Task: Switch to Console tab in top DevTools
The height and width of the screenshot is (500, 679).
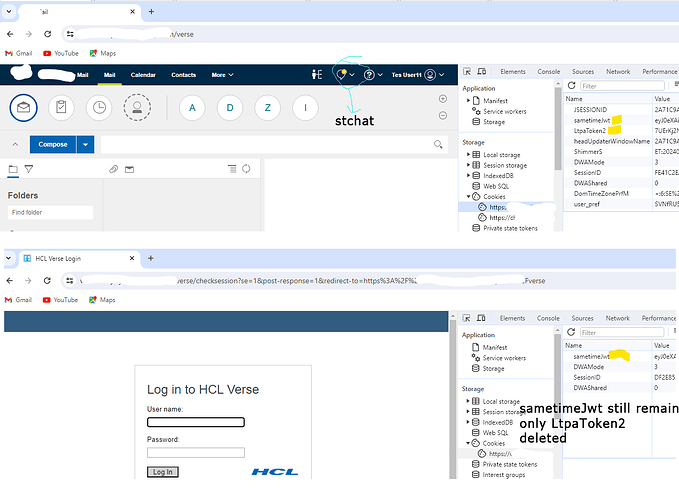Action: pos(549,71)
